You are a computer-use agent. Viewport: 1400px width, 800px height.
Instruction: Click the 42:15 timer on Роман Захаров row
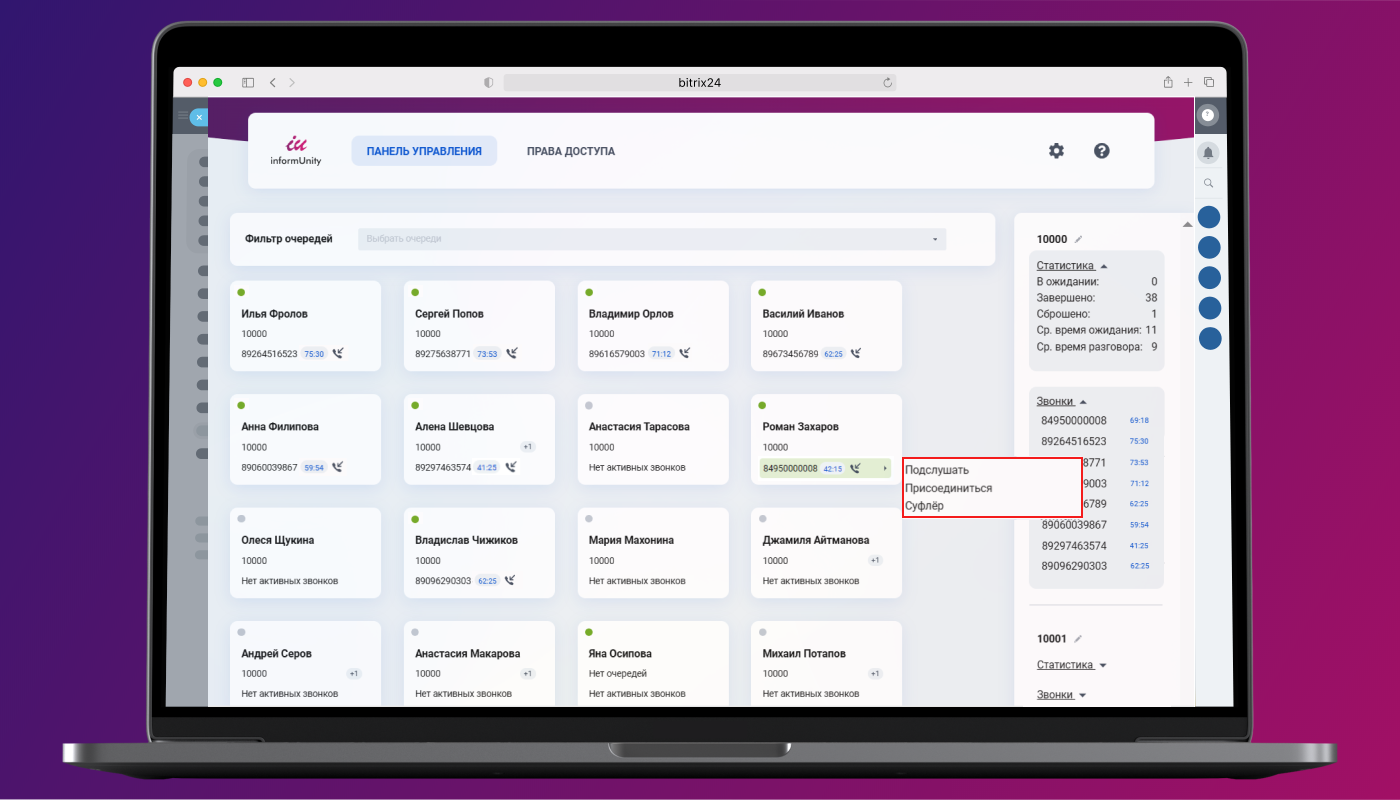(x=832, y=468)
